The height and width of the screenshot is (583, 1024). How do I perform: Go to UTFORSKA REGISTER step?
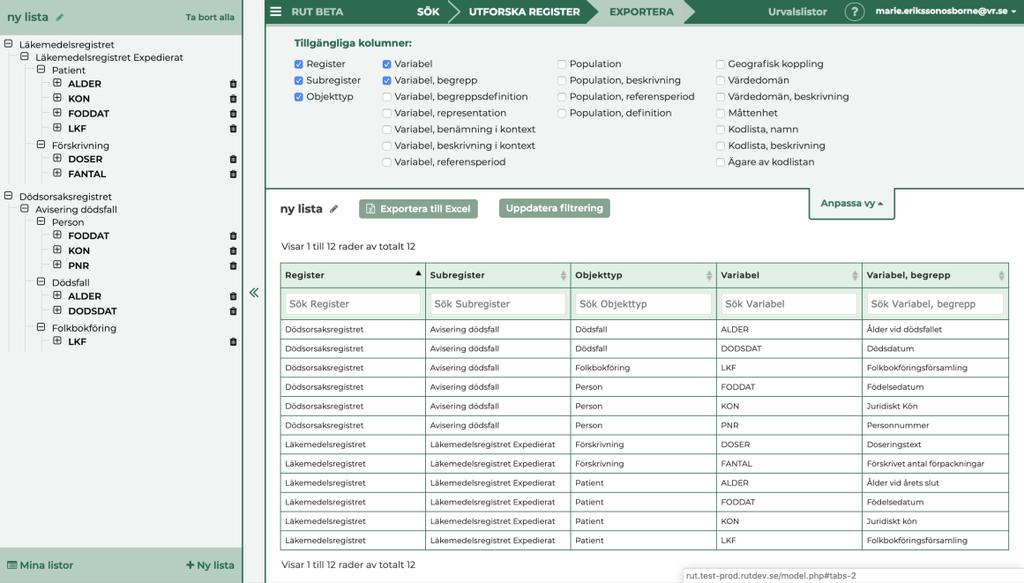tap(524, 12)
